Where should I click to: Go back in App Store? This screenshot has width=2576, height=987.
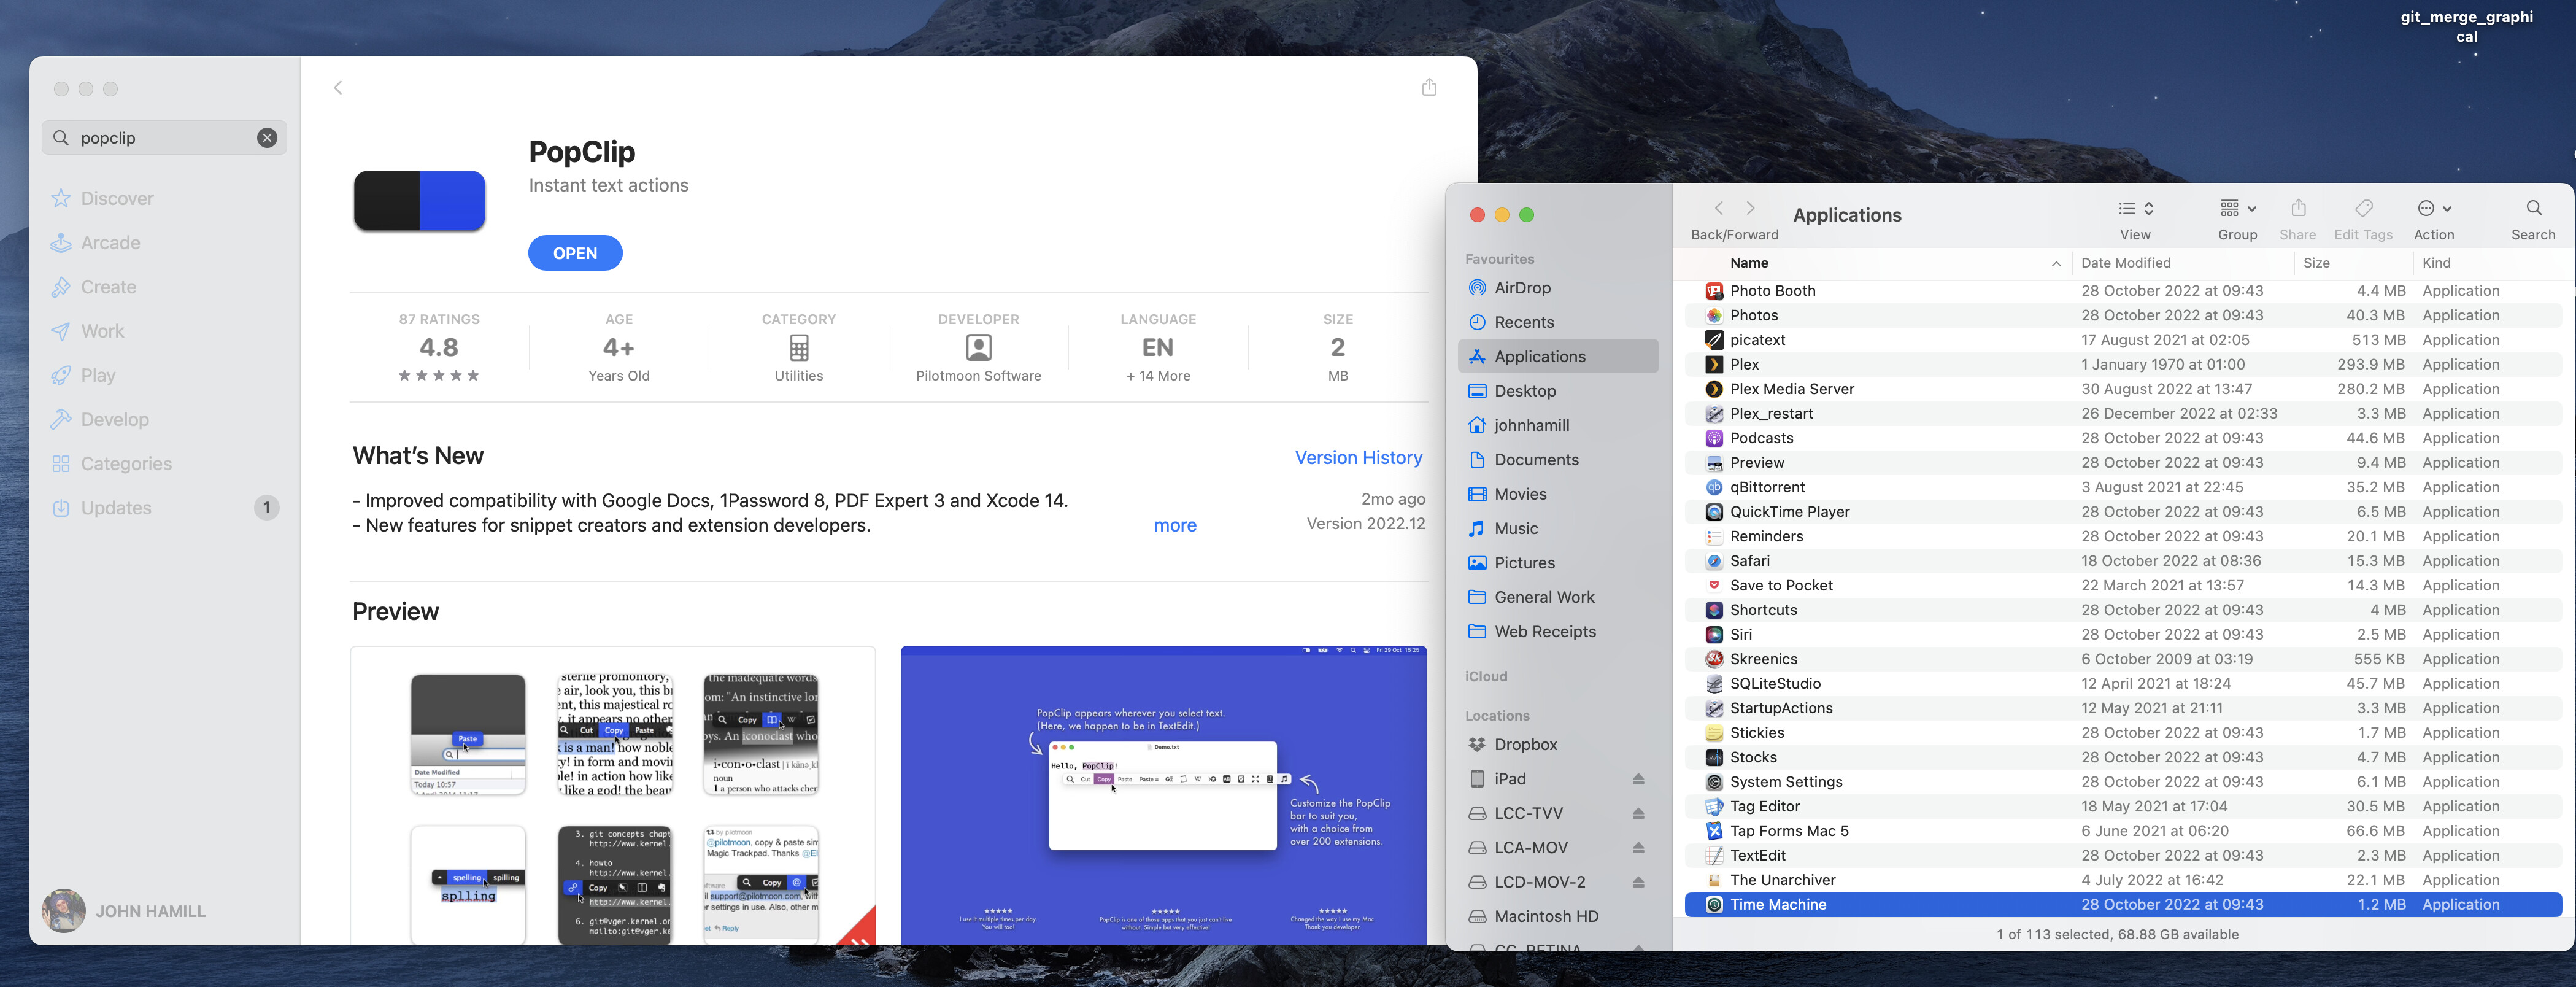[338, 88]
